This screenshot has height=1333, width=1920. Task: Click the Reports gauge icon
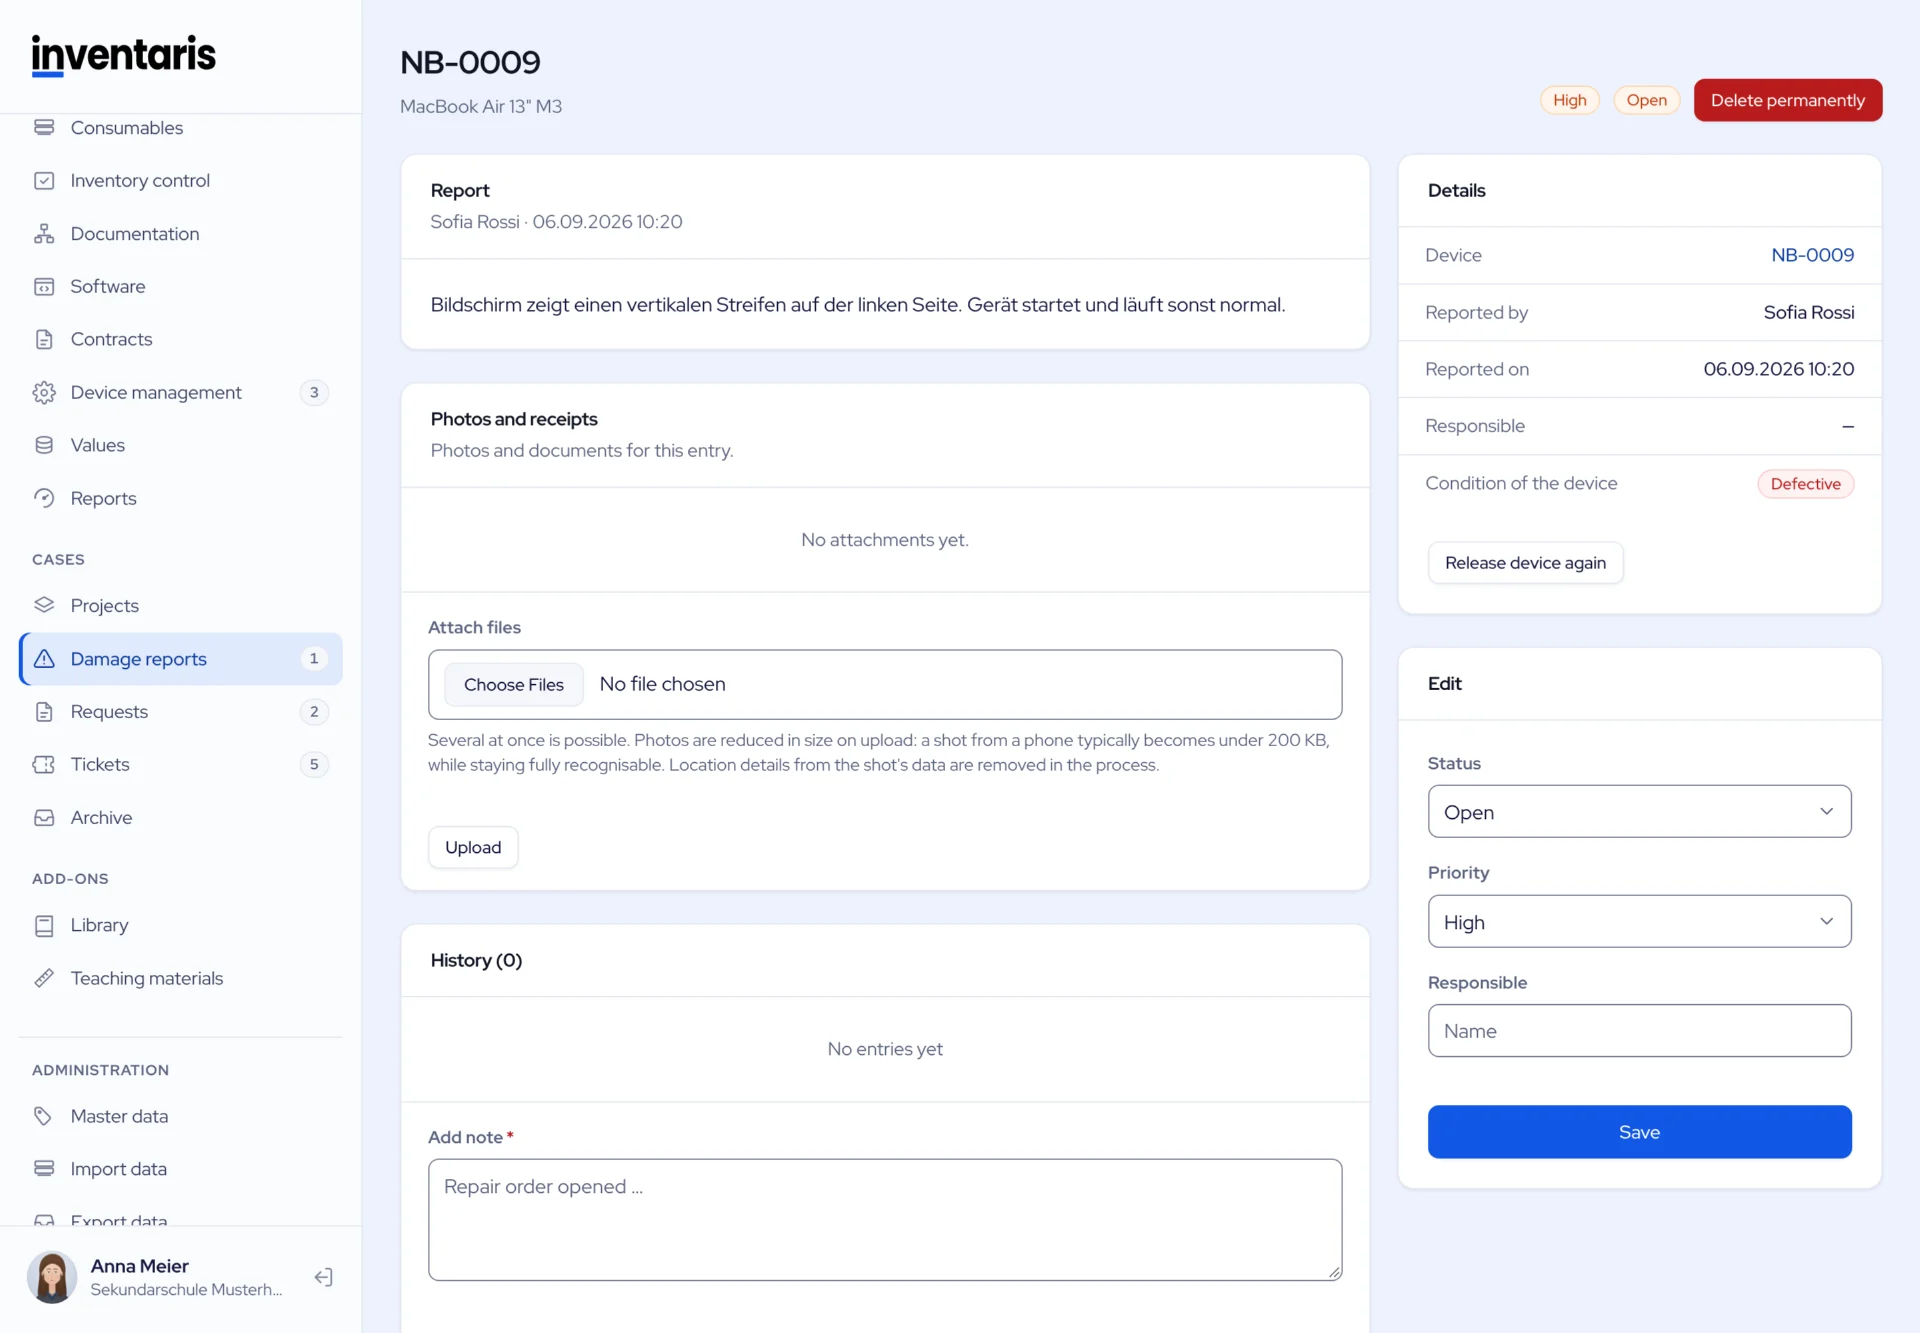coord(44,499)
